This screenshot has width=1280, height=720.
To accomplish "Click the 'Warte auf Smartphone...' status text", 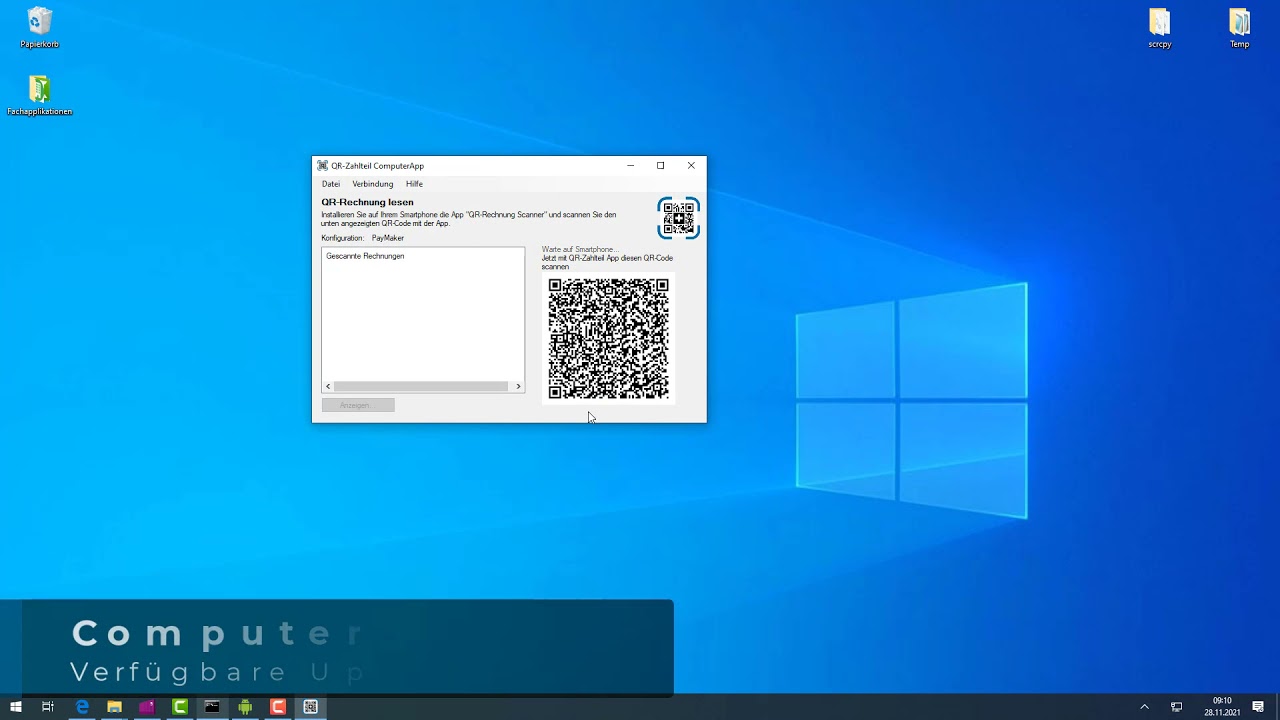I will point(580,249).
